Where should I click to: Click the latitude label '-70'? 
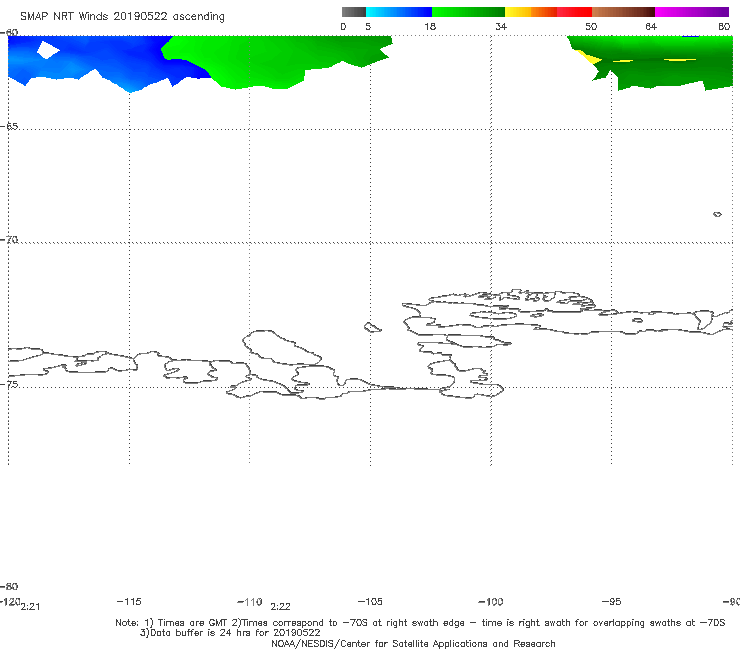pyautogui.click(x=9, y=240)
